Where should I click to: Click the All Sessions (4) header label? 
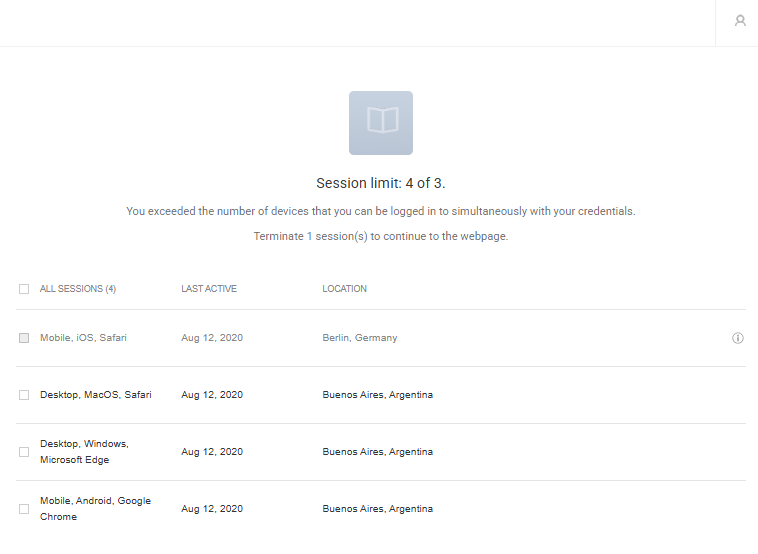coord(78,289)
